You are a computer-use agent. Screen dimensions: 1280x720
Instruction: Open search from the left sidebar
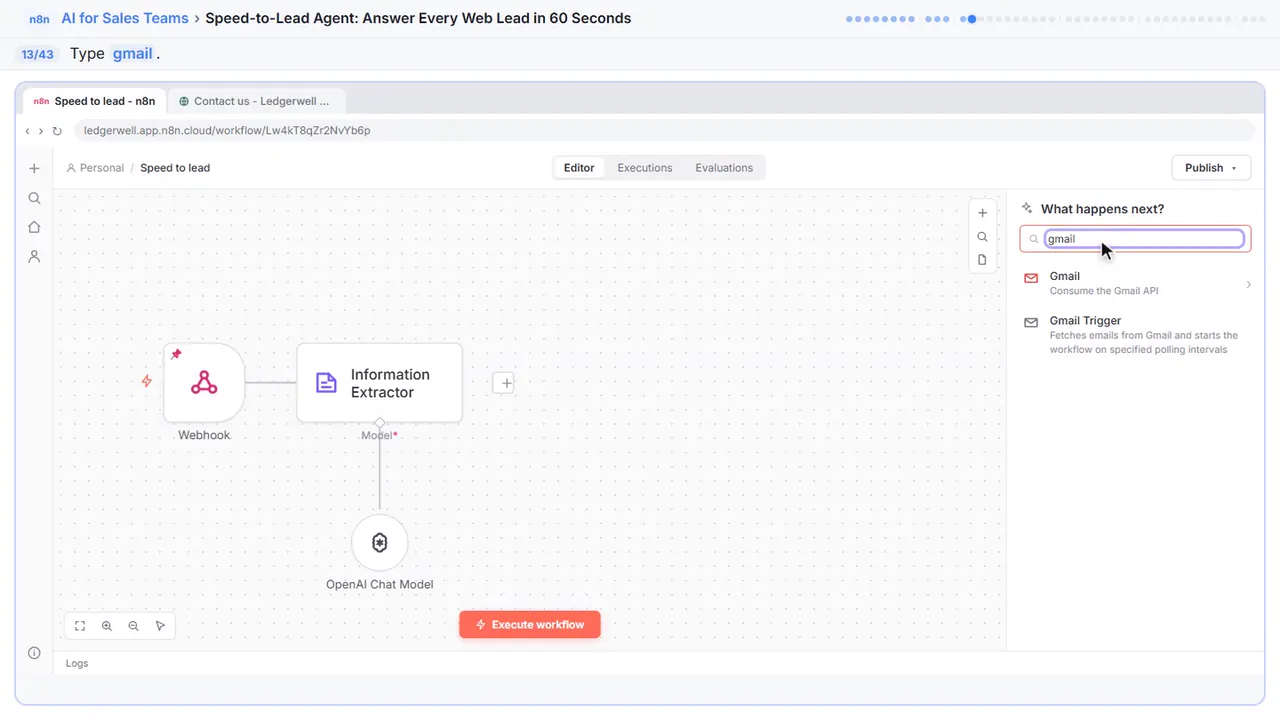pyautogui.click(x=34, y=198)
